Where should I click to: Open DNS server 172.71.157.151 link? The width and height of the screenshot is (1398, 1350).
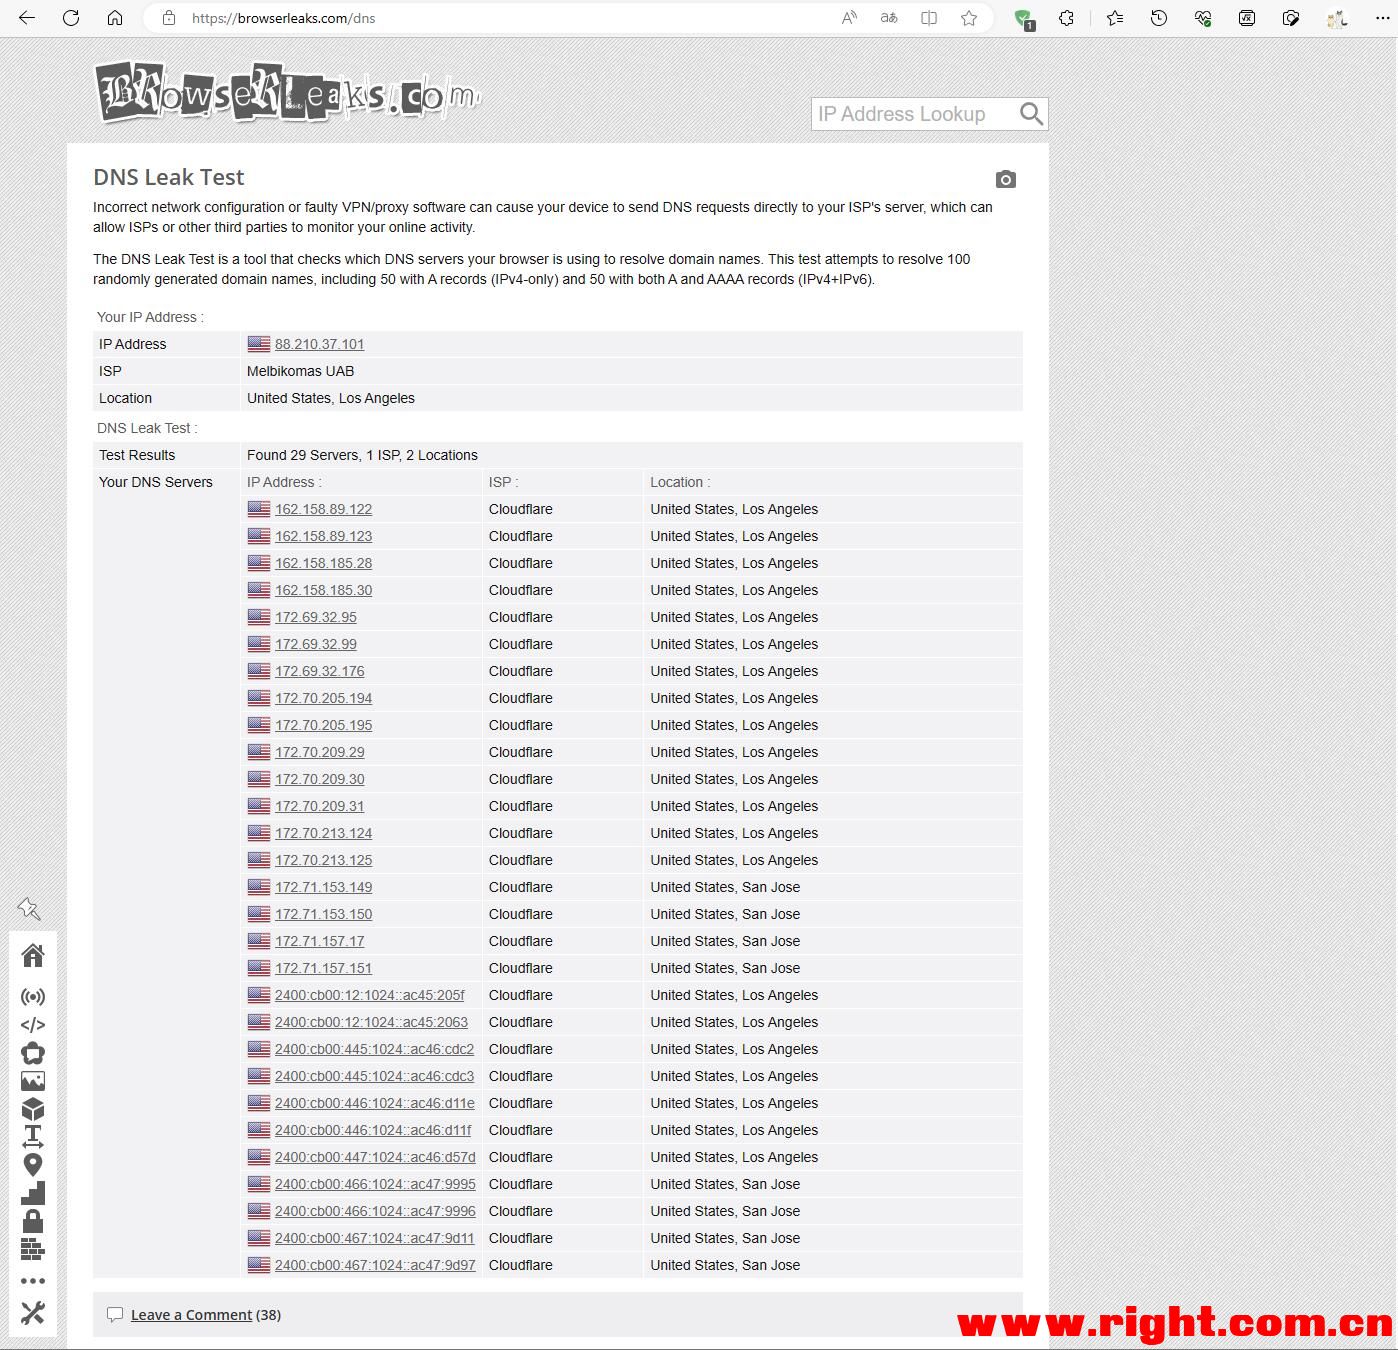coord(323,968)
